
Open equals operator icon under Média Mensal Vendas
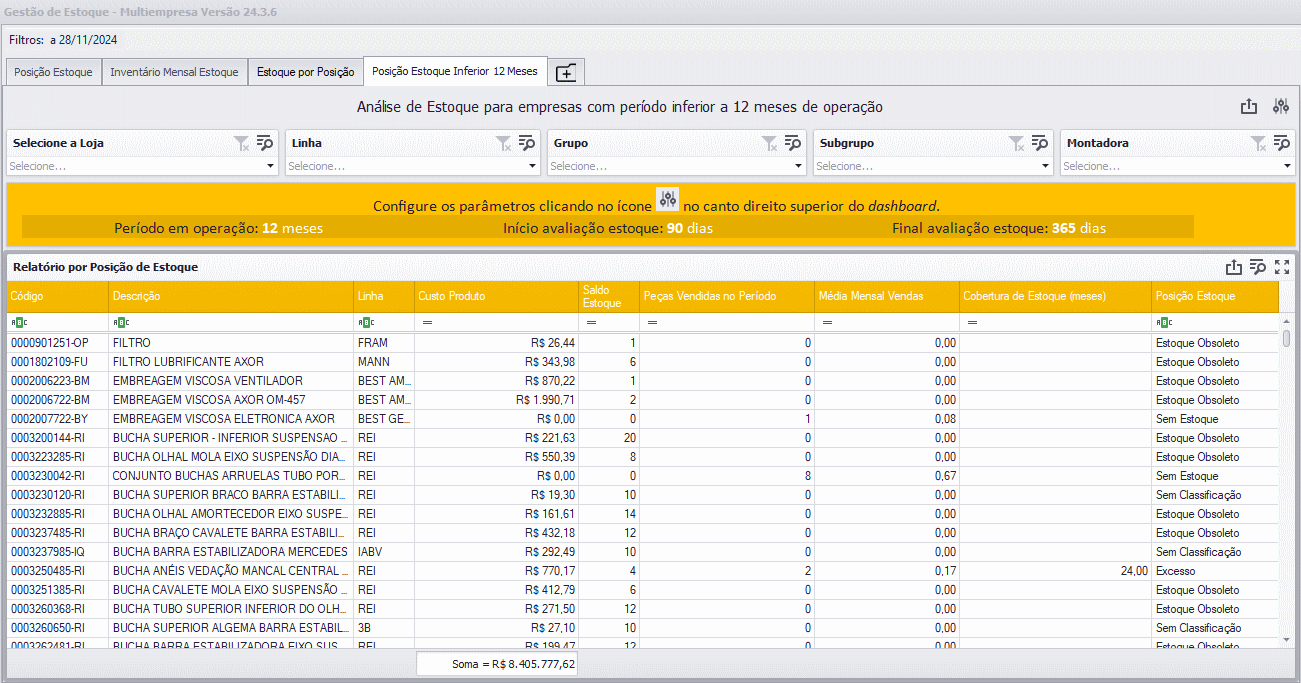coord(827,322)
